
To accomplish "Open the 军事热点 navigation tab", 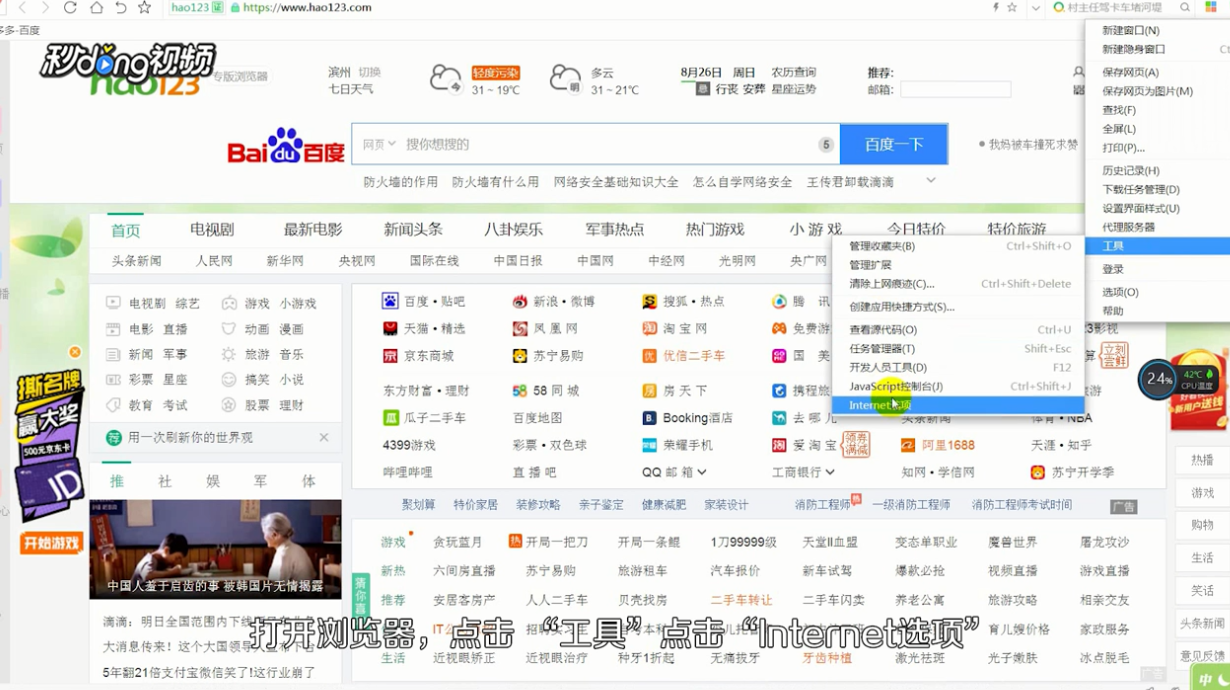I will (615, 229).
